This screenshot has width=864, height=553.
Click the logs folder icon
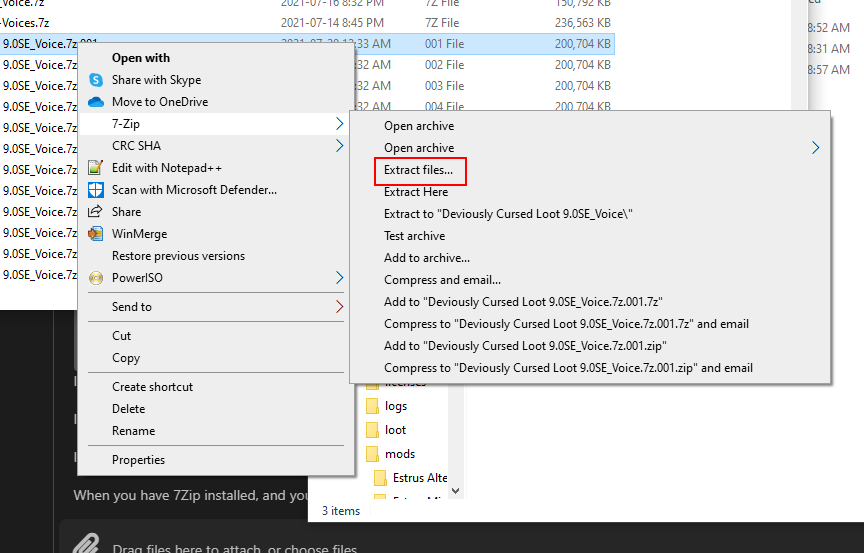pos(372,406)
